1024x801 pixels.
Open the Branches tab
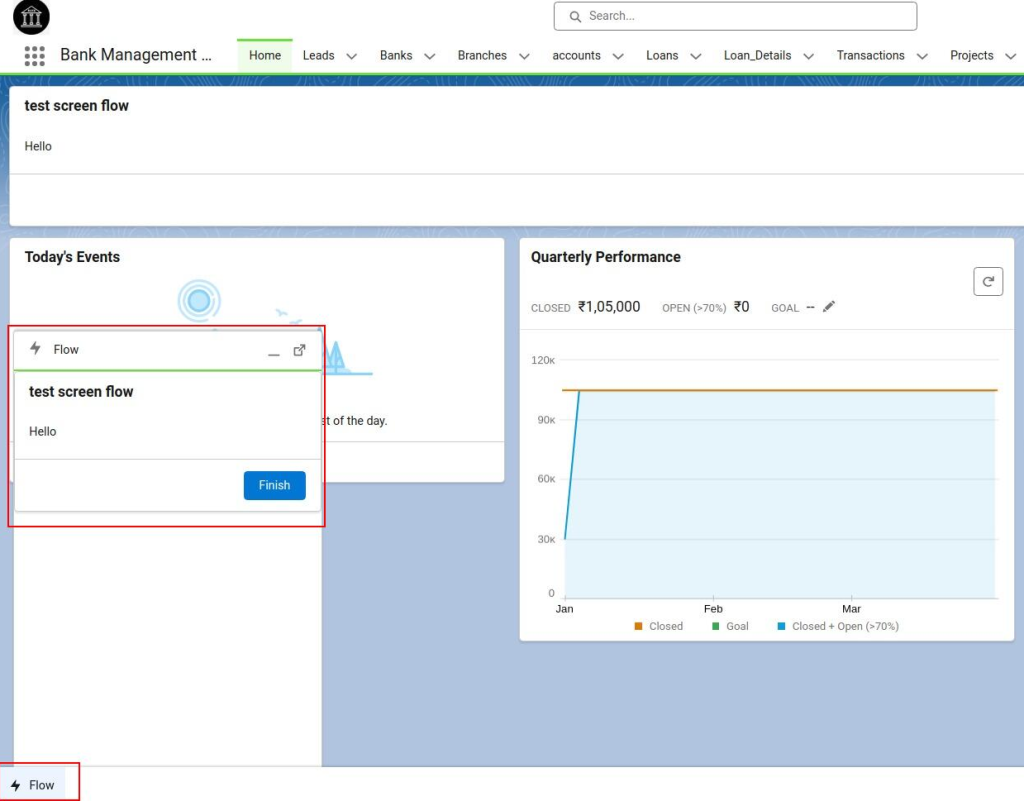(482, 55)
